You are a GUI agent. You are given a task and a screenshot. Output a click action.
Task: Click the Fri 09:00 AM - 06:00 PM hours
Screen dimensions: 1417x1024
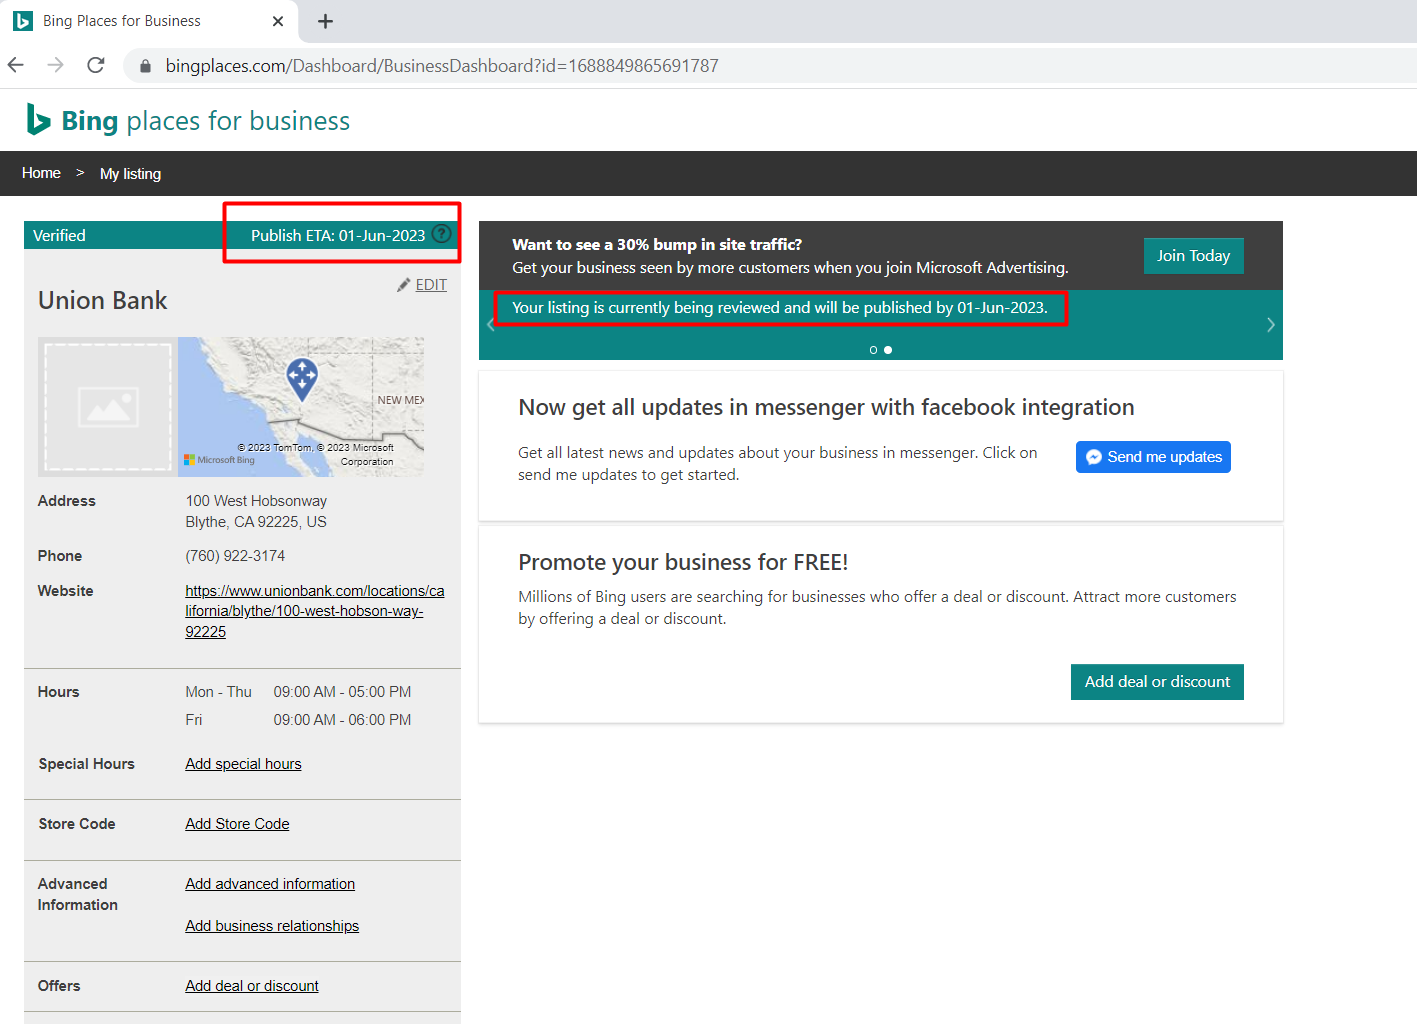[x=298, y=720]
